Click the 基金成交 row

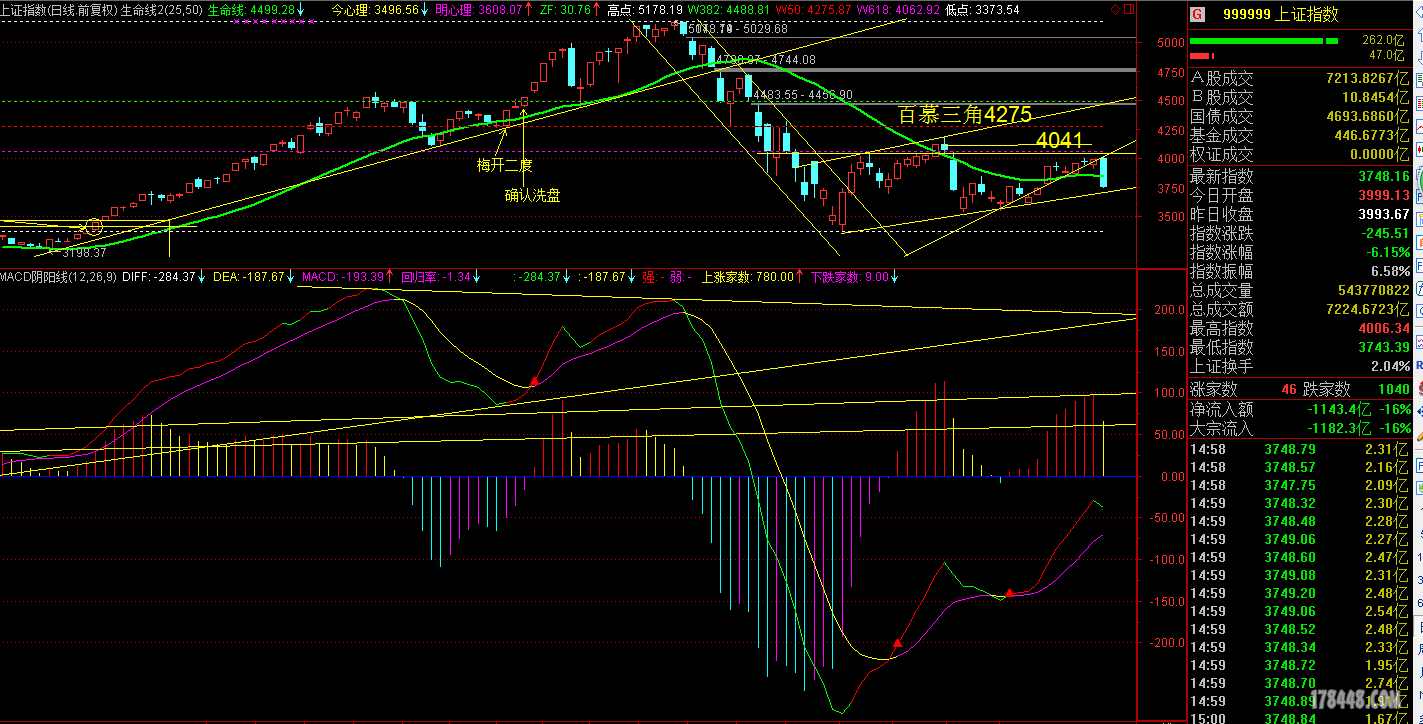coord(1300,135)
